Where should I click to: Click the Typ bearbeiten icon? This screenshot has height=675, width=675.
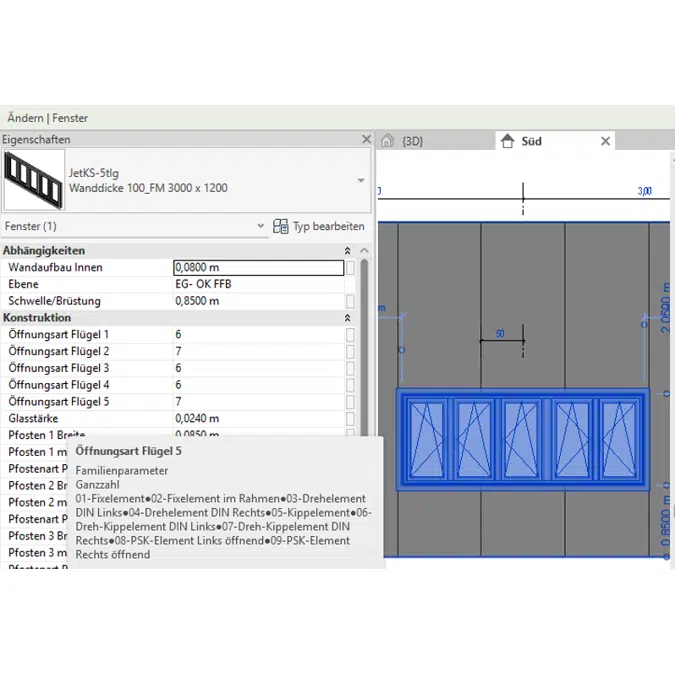[281, 226]
